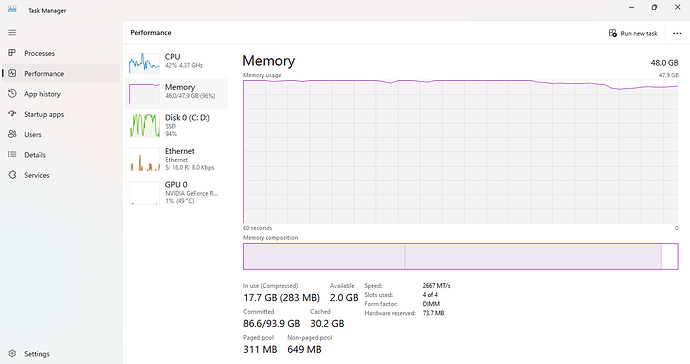Maximize the Task Manager window

(654, 7)
